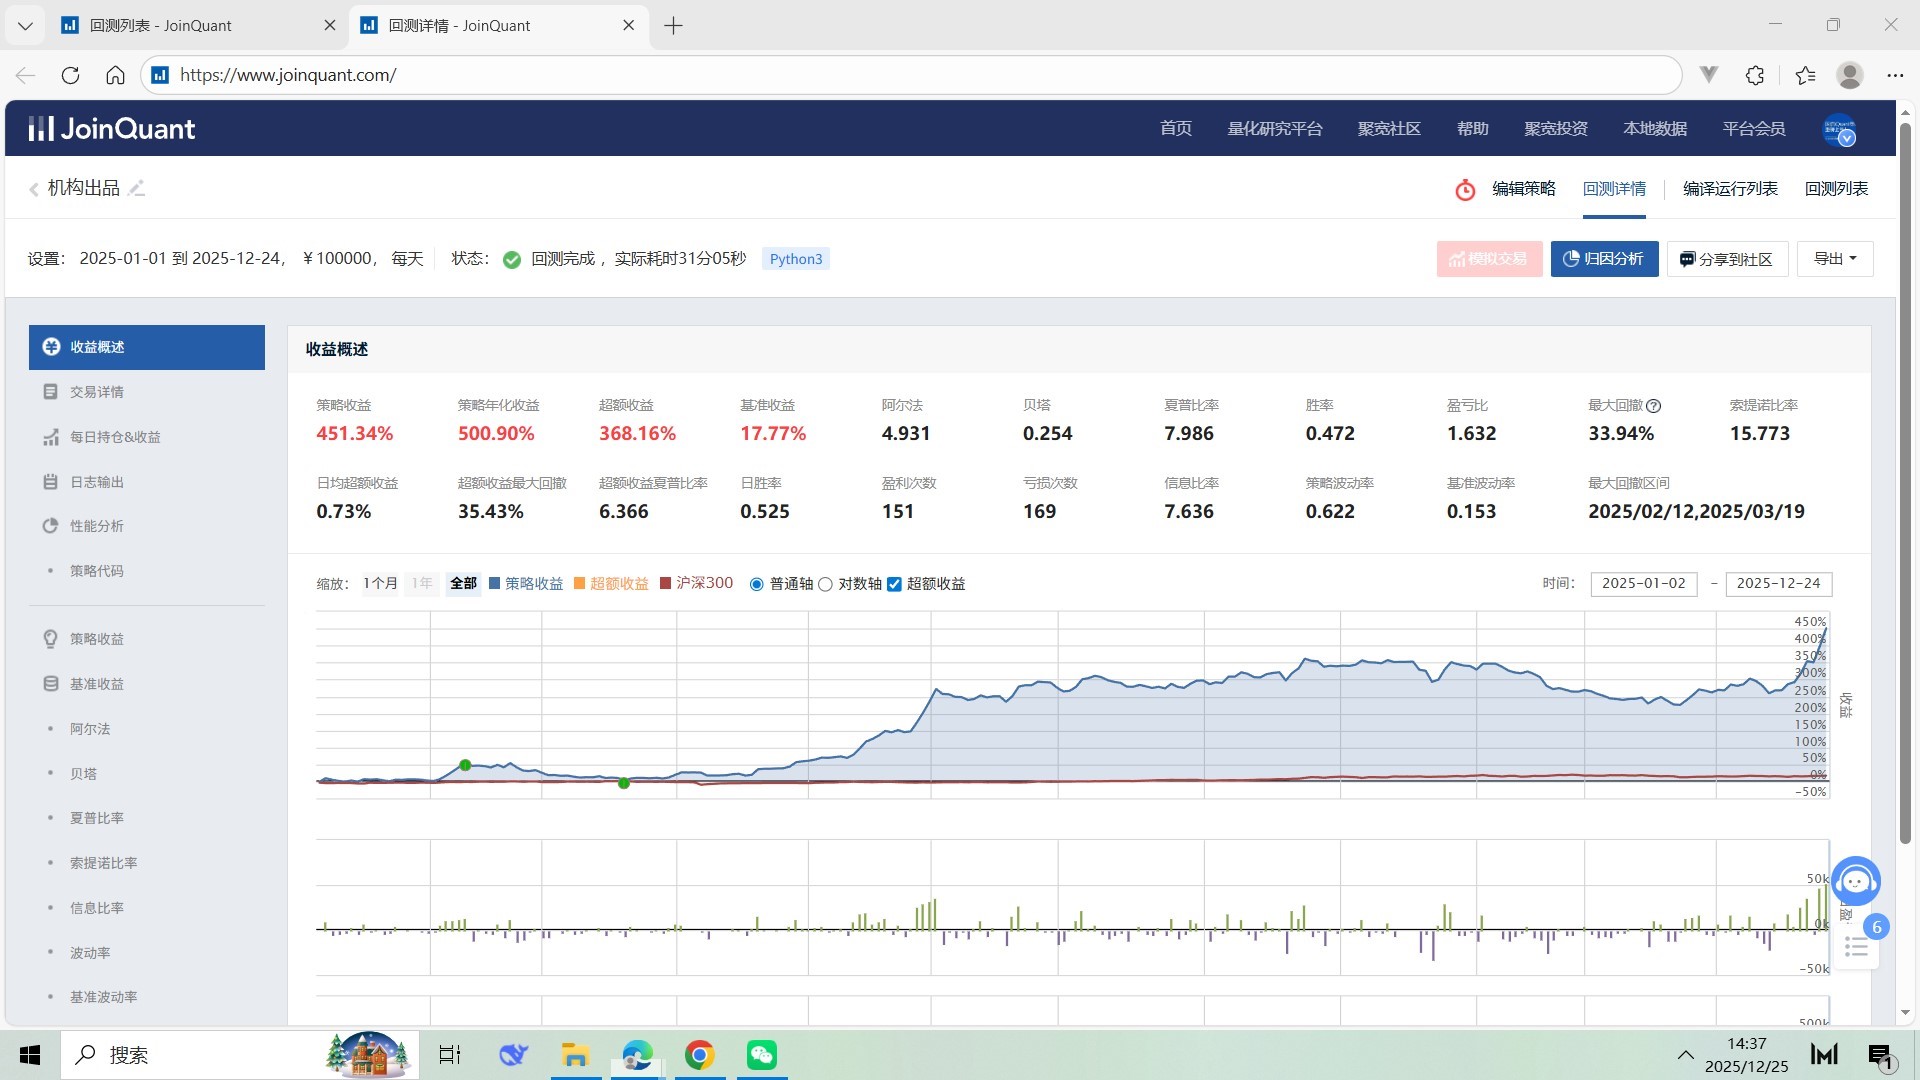This screenshot has height=1080, width=1920.
Task: Click the help icon next to 最大回撤
Action: tap(1653, 406)
